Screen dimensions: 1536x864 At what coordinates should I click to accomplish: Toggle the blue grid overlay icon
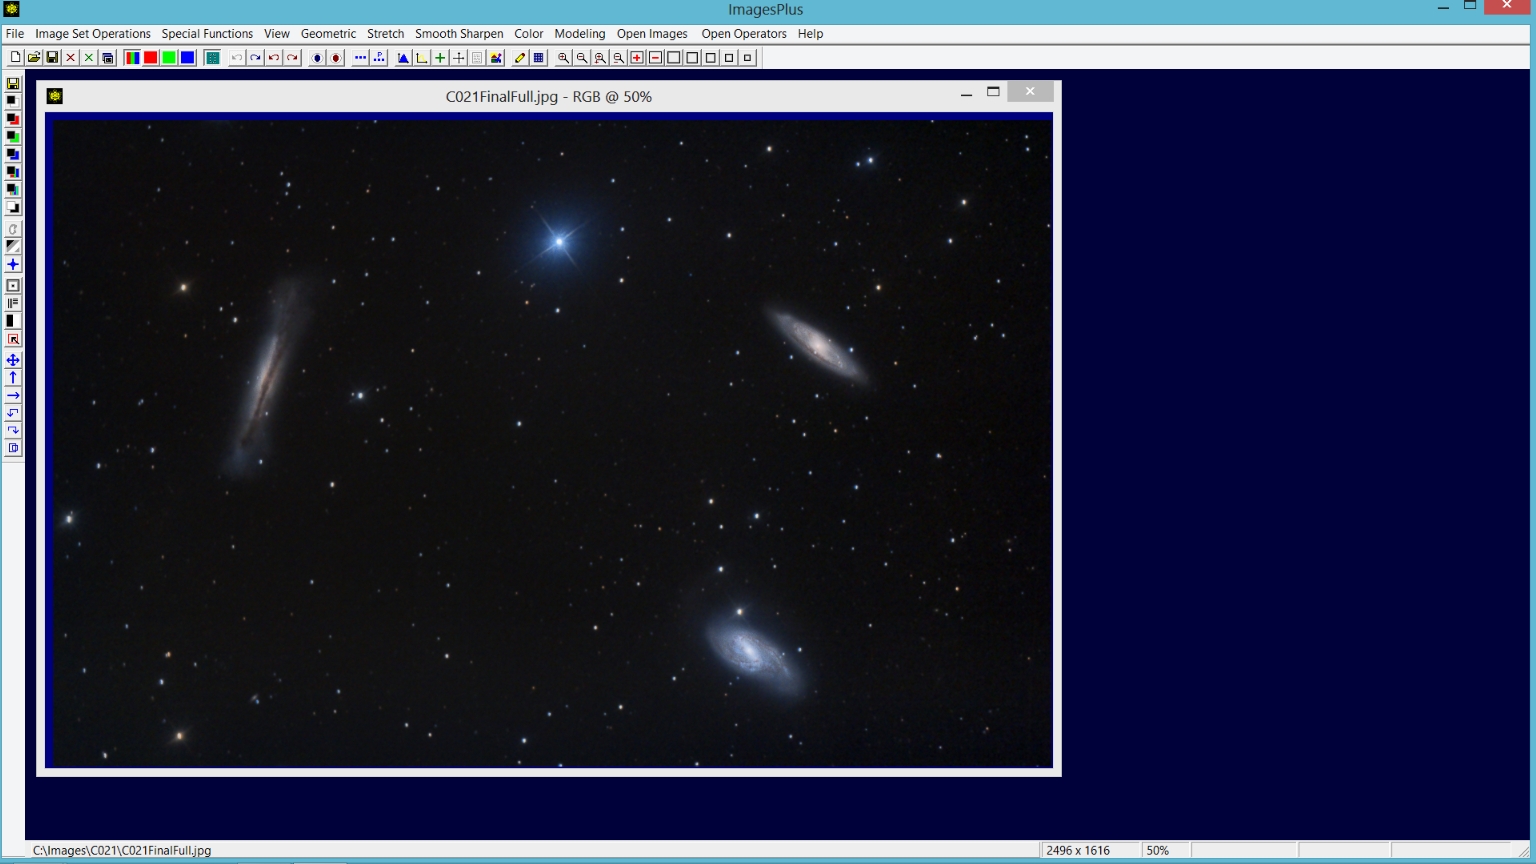pos(538,58)
